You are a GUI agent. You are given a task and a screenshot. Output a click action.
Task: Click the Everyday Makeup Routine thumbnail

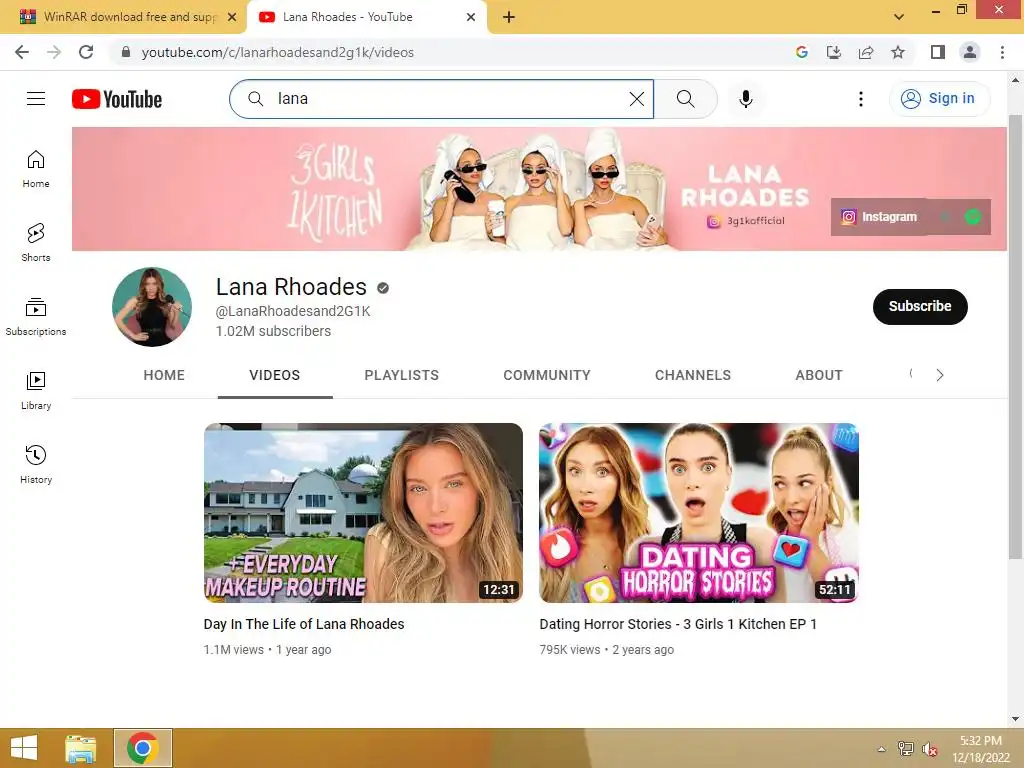point(363,513)
